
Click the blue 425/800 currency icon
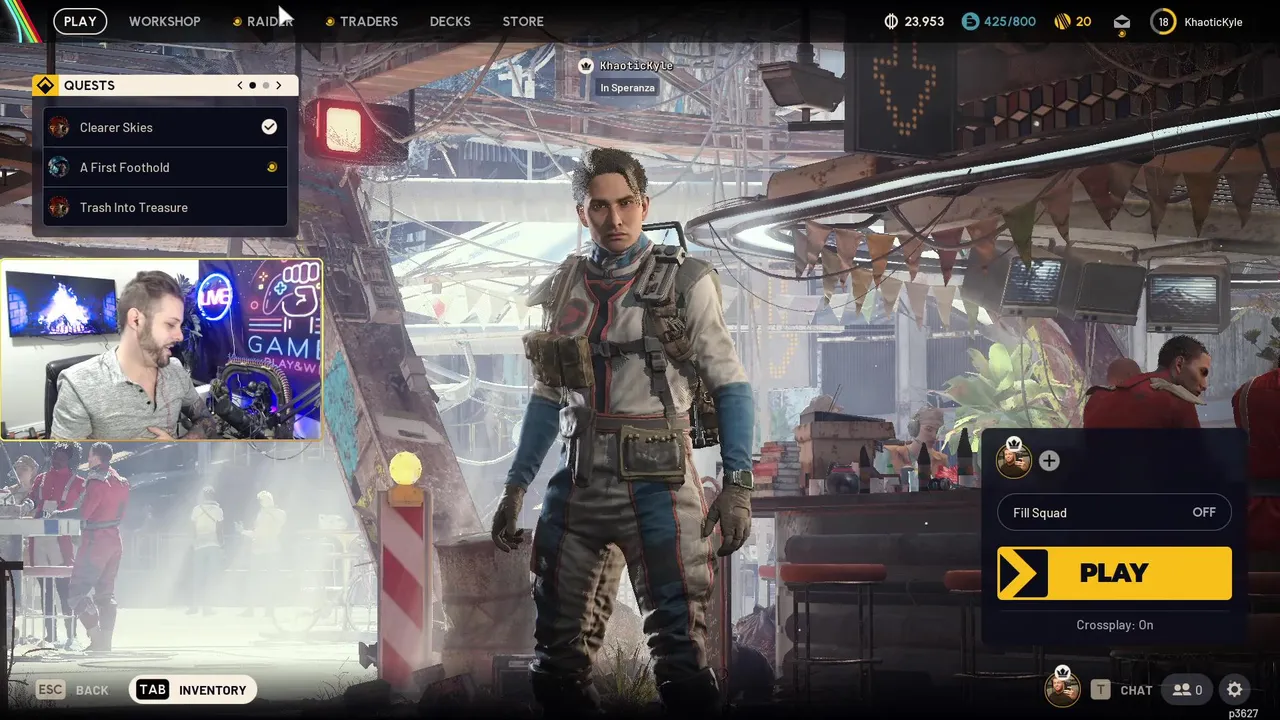pos(970,21)
